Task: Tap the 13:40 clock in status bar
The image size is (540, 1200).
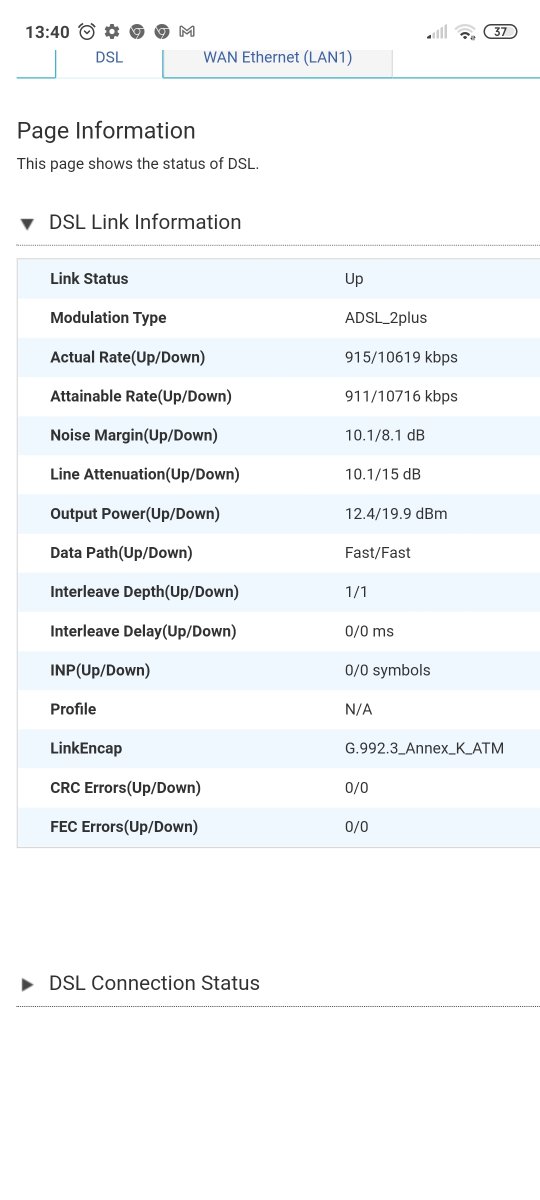Action: click(x=47, y=32)
